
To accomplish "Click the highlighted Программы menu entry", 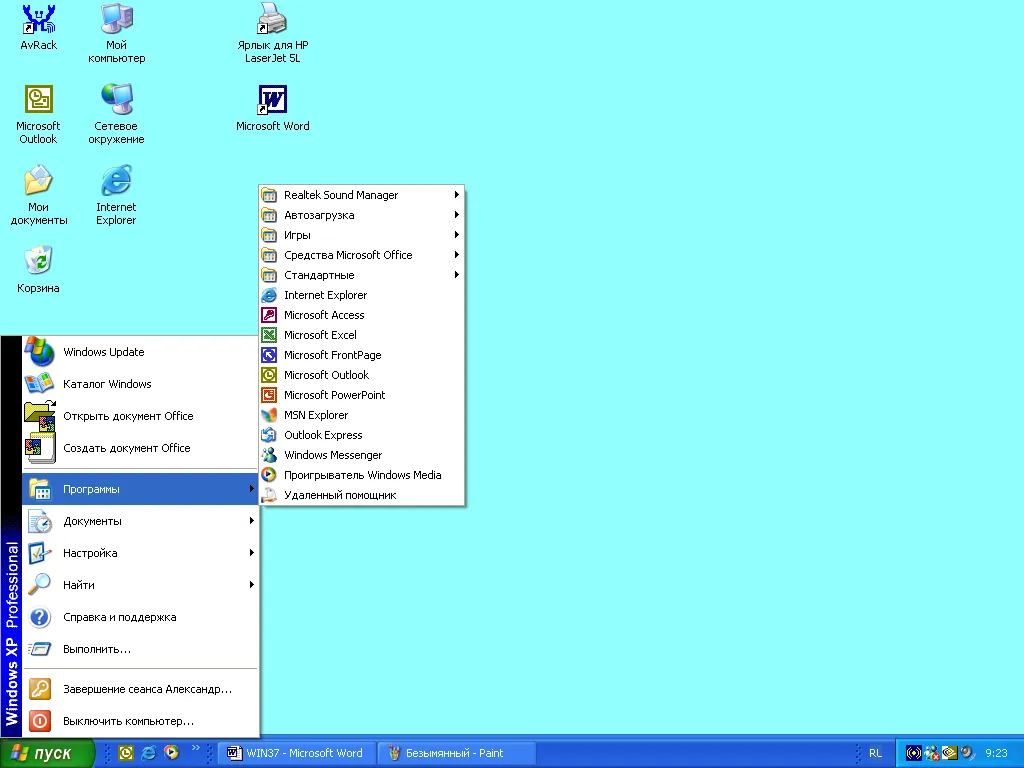I will point(140,489).
